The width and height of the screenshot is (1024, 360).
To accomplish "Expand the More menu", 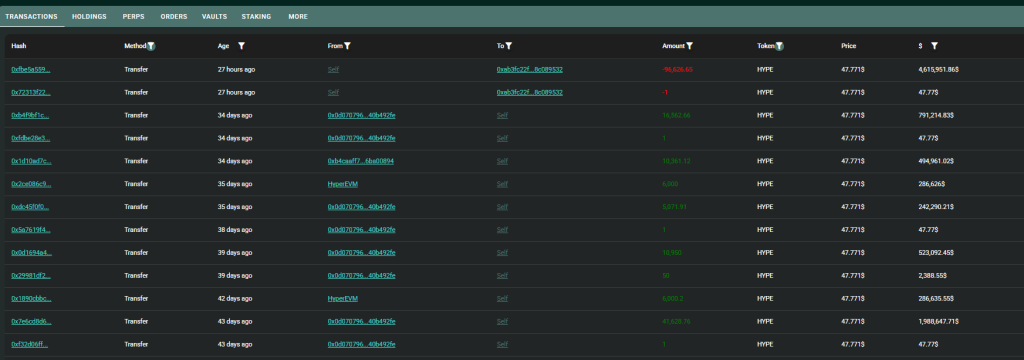I will coord(298,16).
